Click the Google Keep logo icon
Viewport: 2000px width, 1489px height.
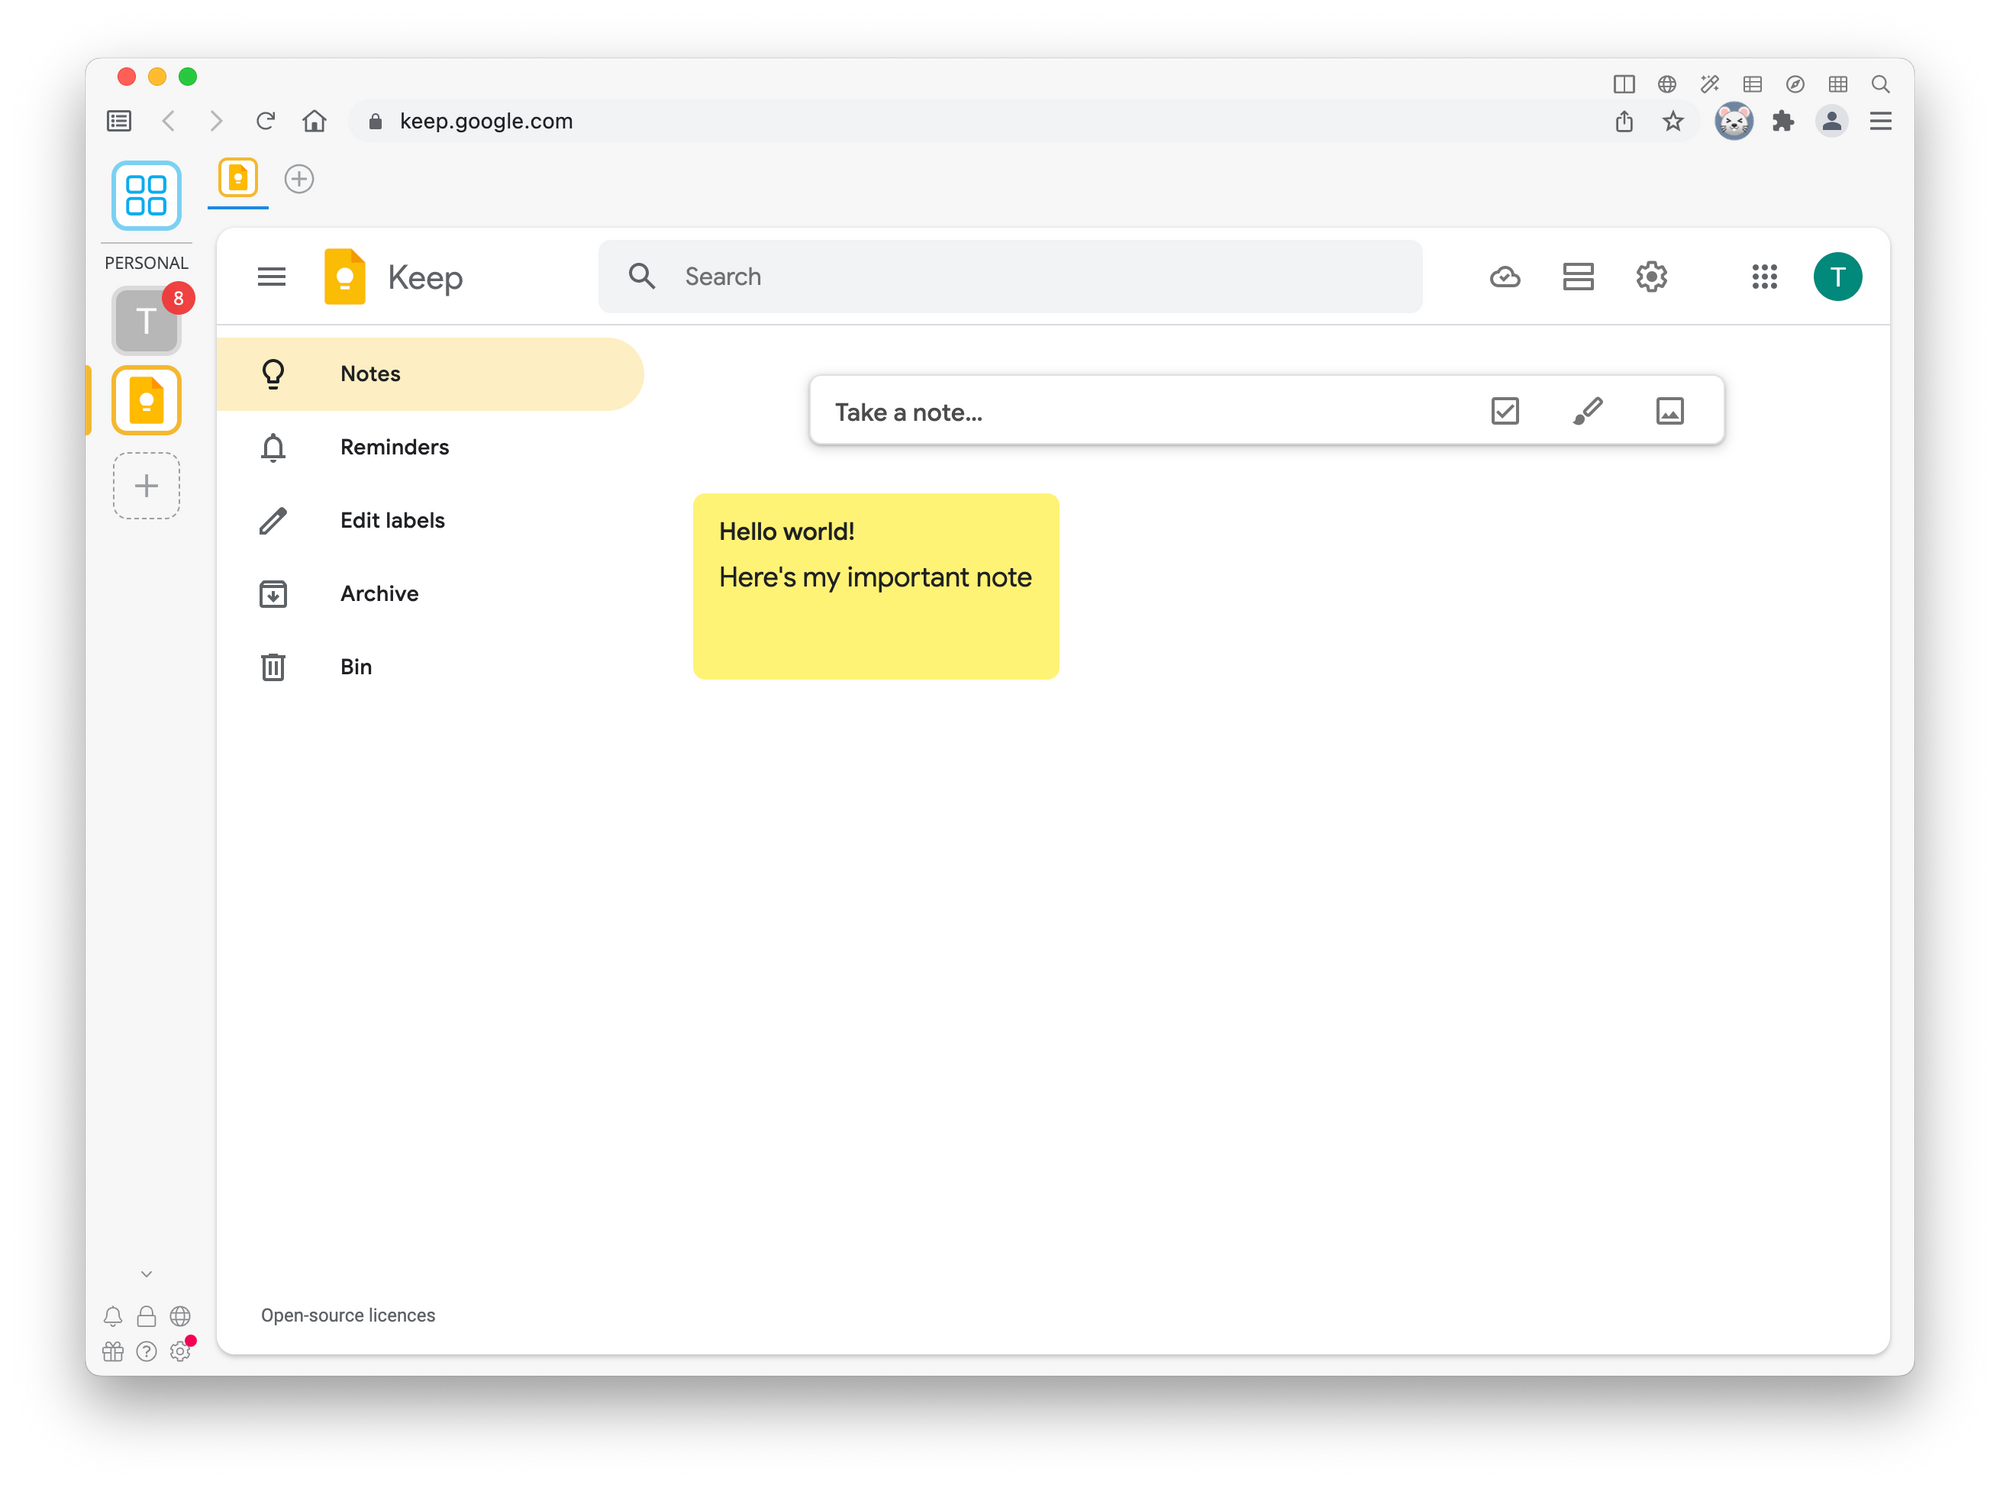click(346, 277)
